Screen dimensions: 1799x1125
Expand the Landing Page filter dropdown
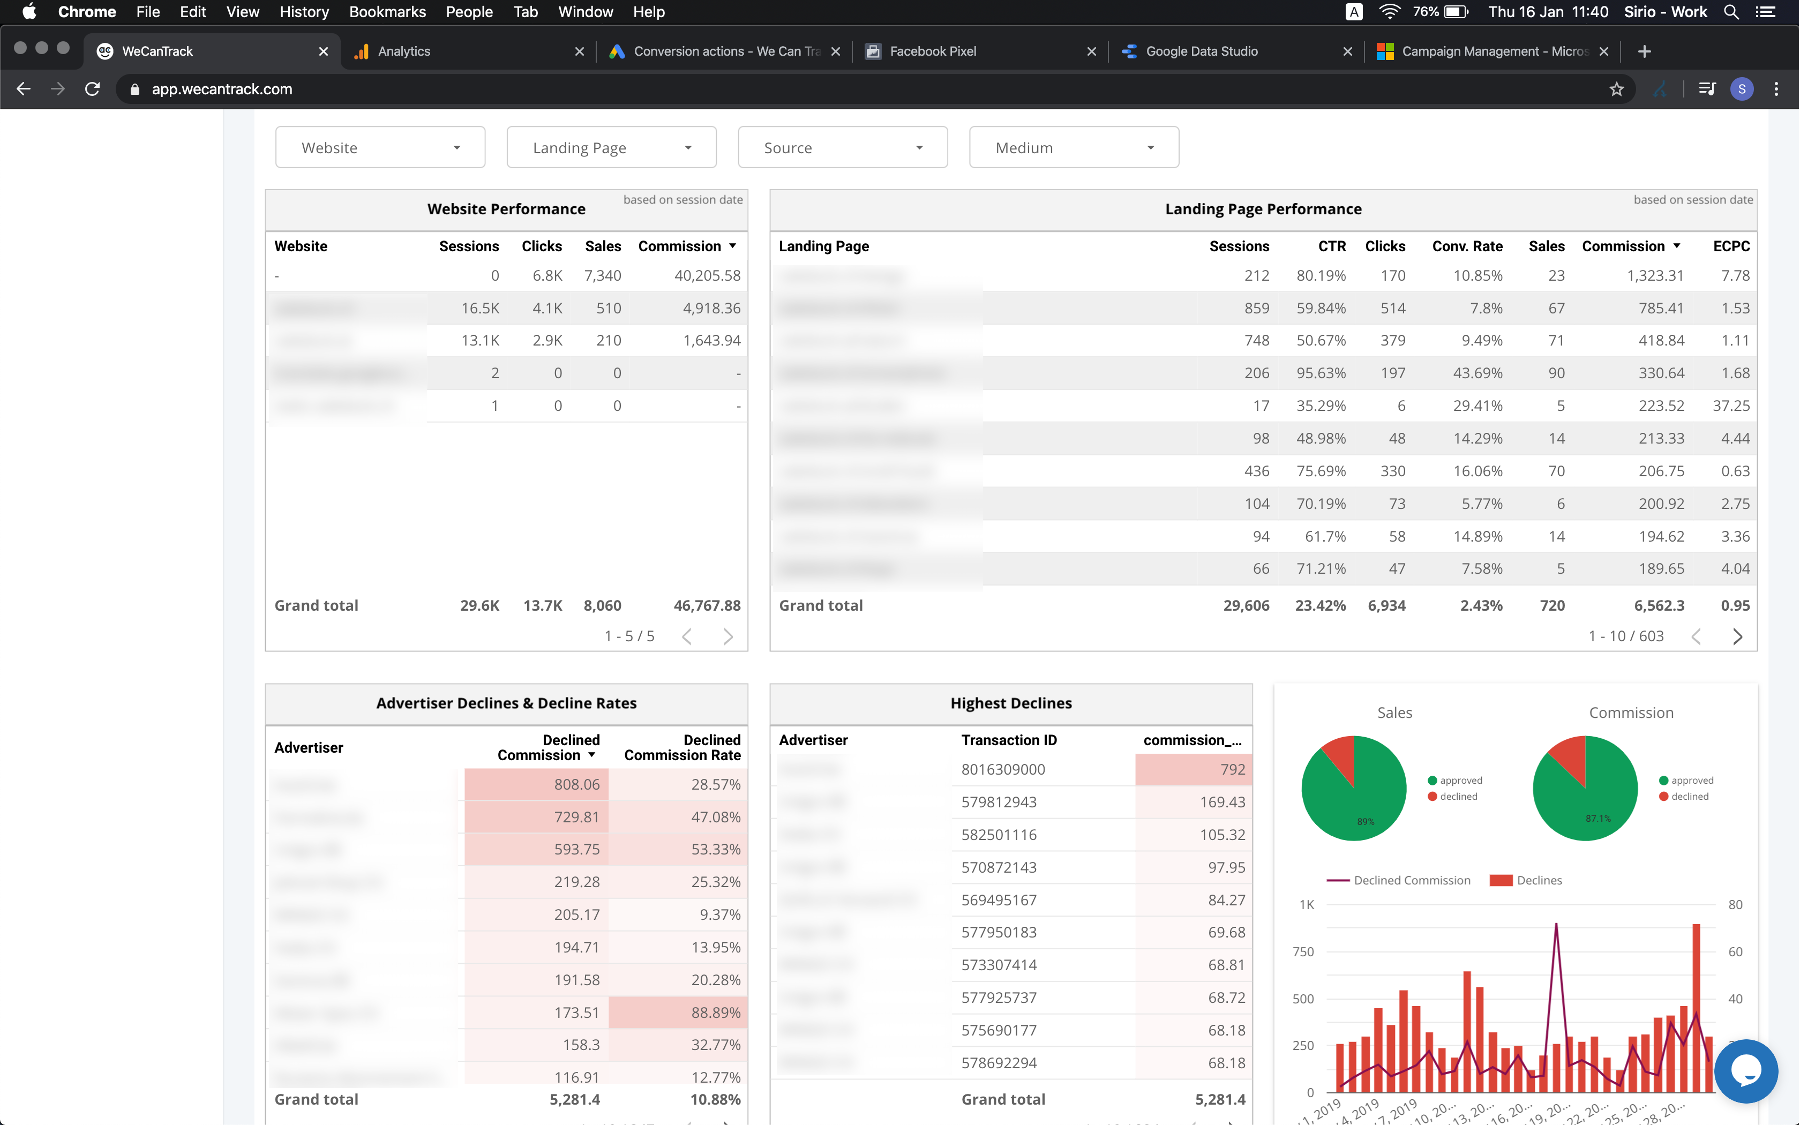(611, 148)
